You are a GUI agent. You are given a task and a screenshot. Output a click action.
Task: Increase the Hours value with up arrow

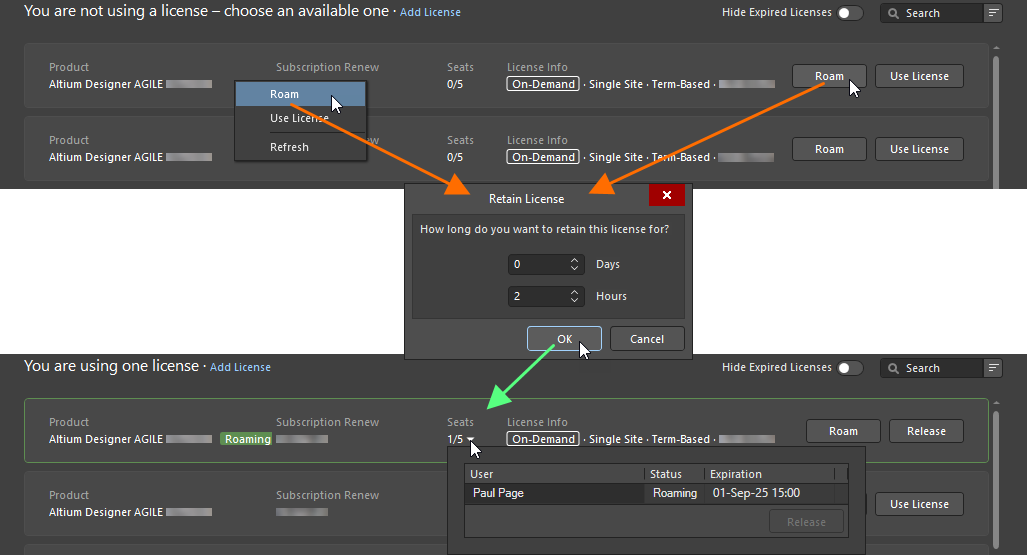[x=574, y=292]
